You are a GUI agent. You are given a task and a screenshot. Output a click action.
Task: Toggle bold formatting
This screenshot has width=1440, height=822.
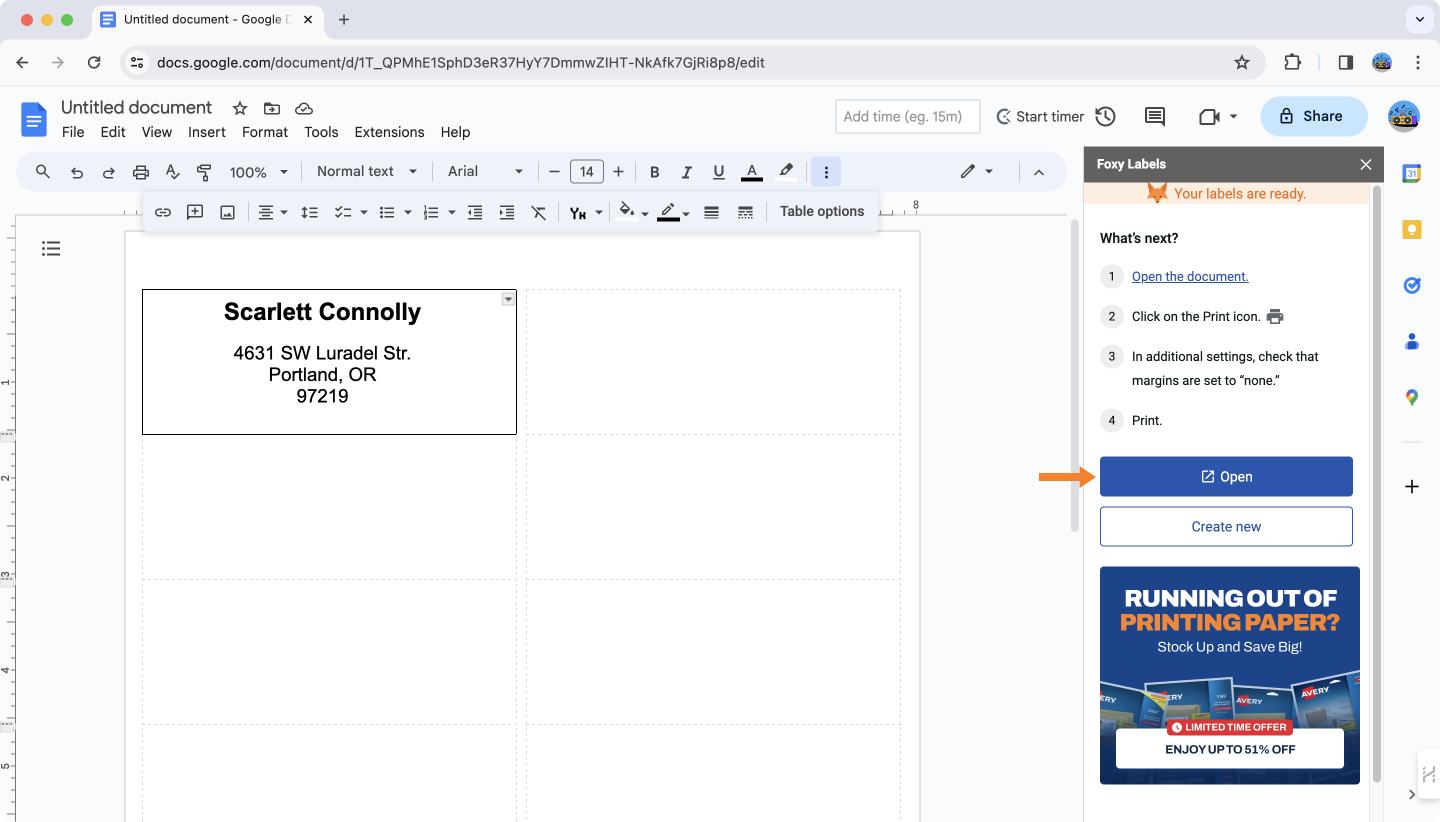654,171
